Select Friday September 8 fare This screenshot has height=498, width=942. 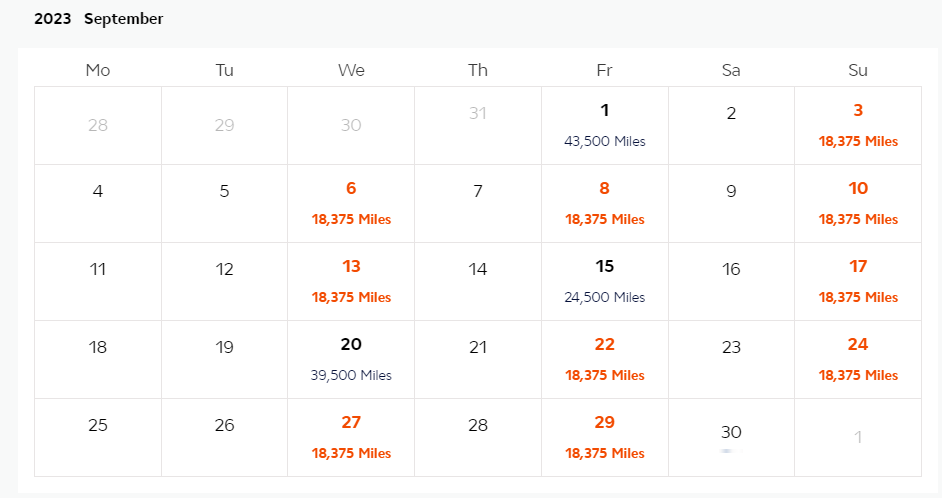point(604,203)
